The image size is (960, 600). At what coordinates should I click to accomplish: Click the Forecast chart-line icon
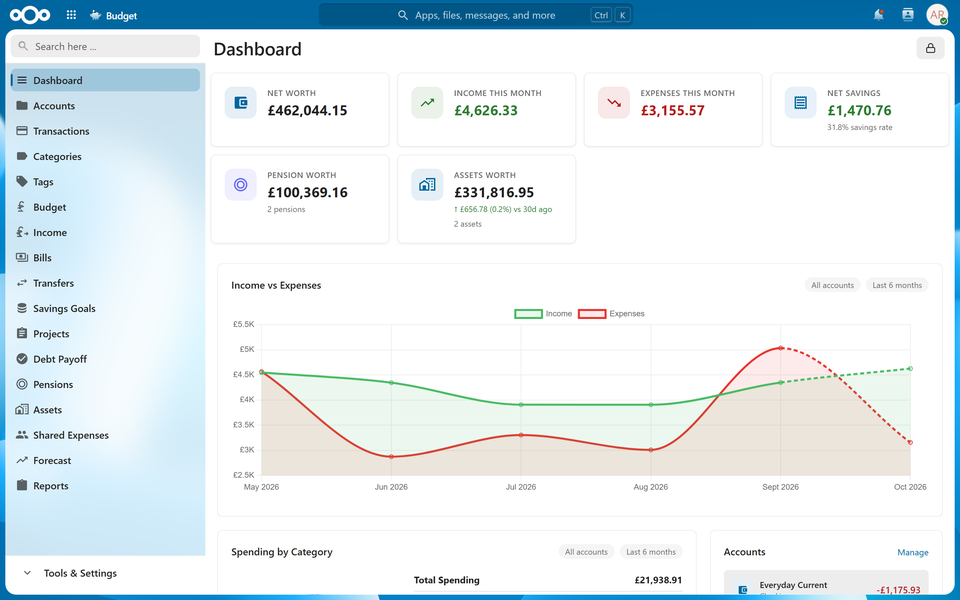coord(22,460)
